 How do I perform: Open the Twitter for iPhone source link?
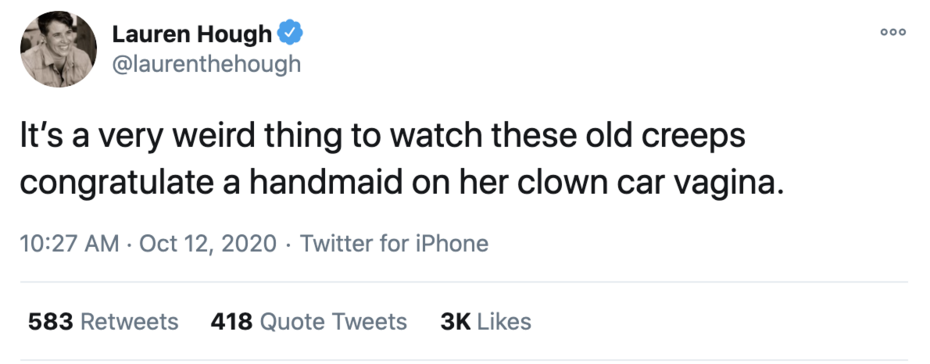pos(394,244)
